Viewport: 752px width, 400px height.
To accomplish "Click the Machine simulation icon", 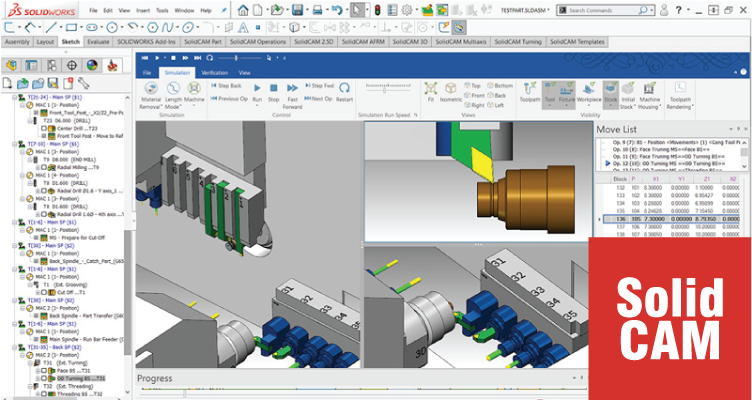I will 195,90.
